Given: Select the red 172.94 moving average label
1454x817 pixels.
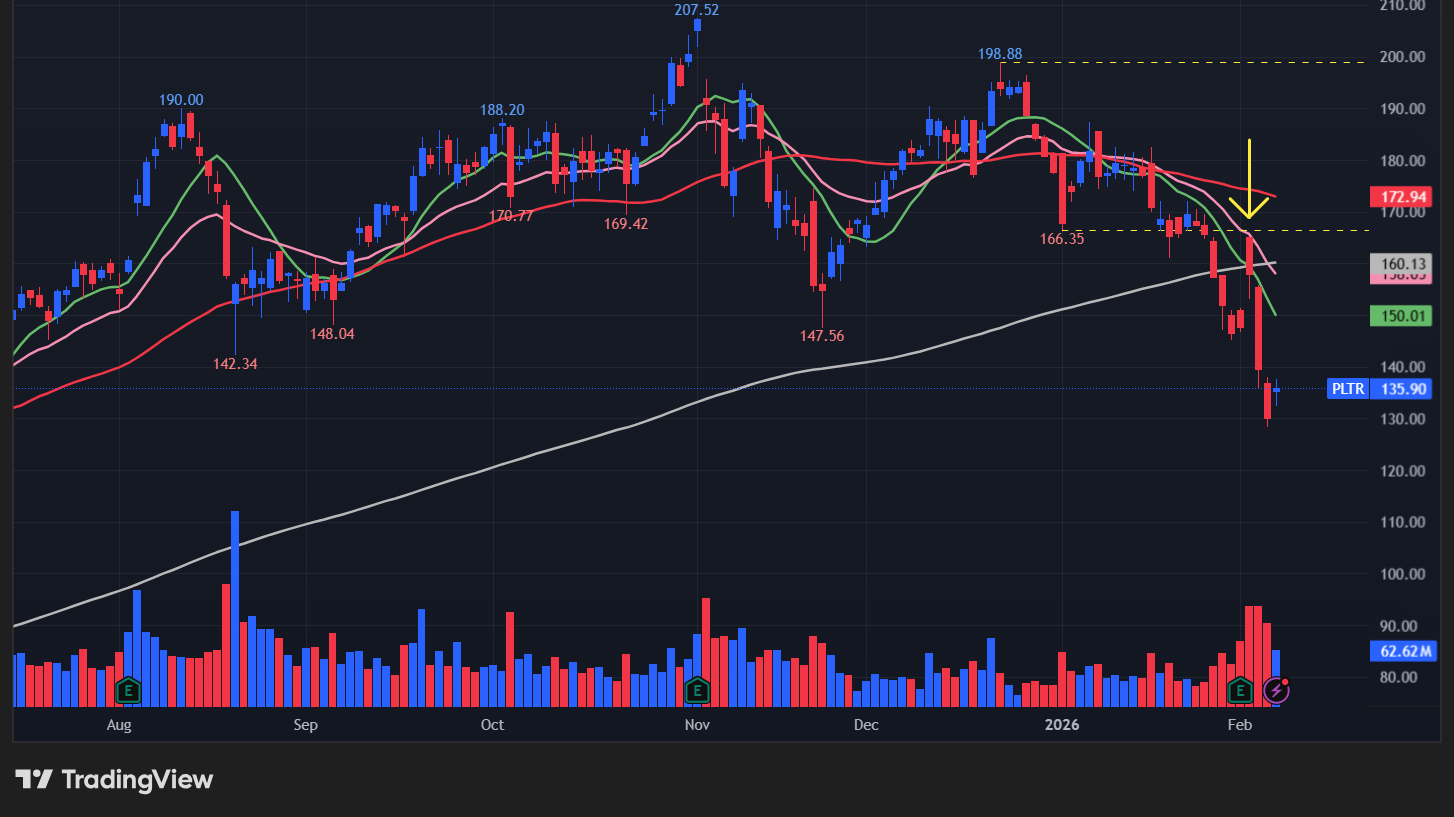Looking at the screenshot, I should click(1404, 196).
